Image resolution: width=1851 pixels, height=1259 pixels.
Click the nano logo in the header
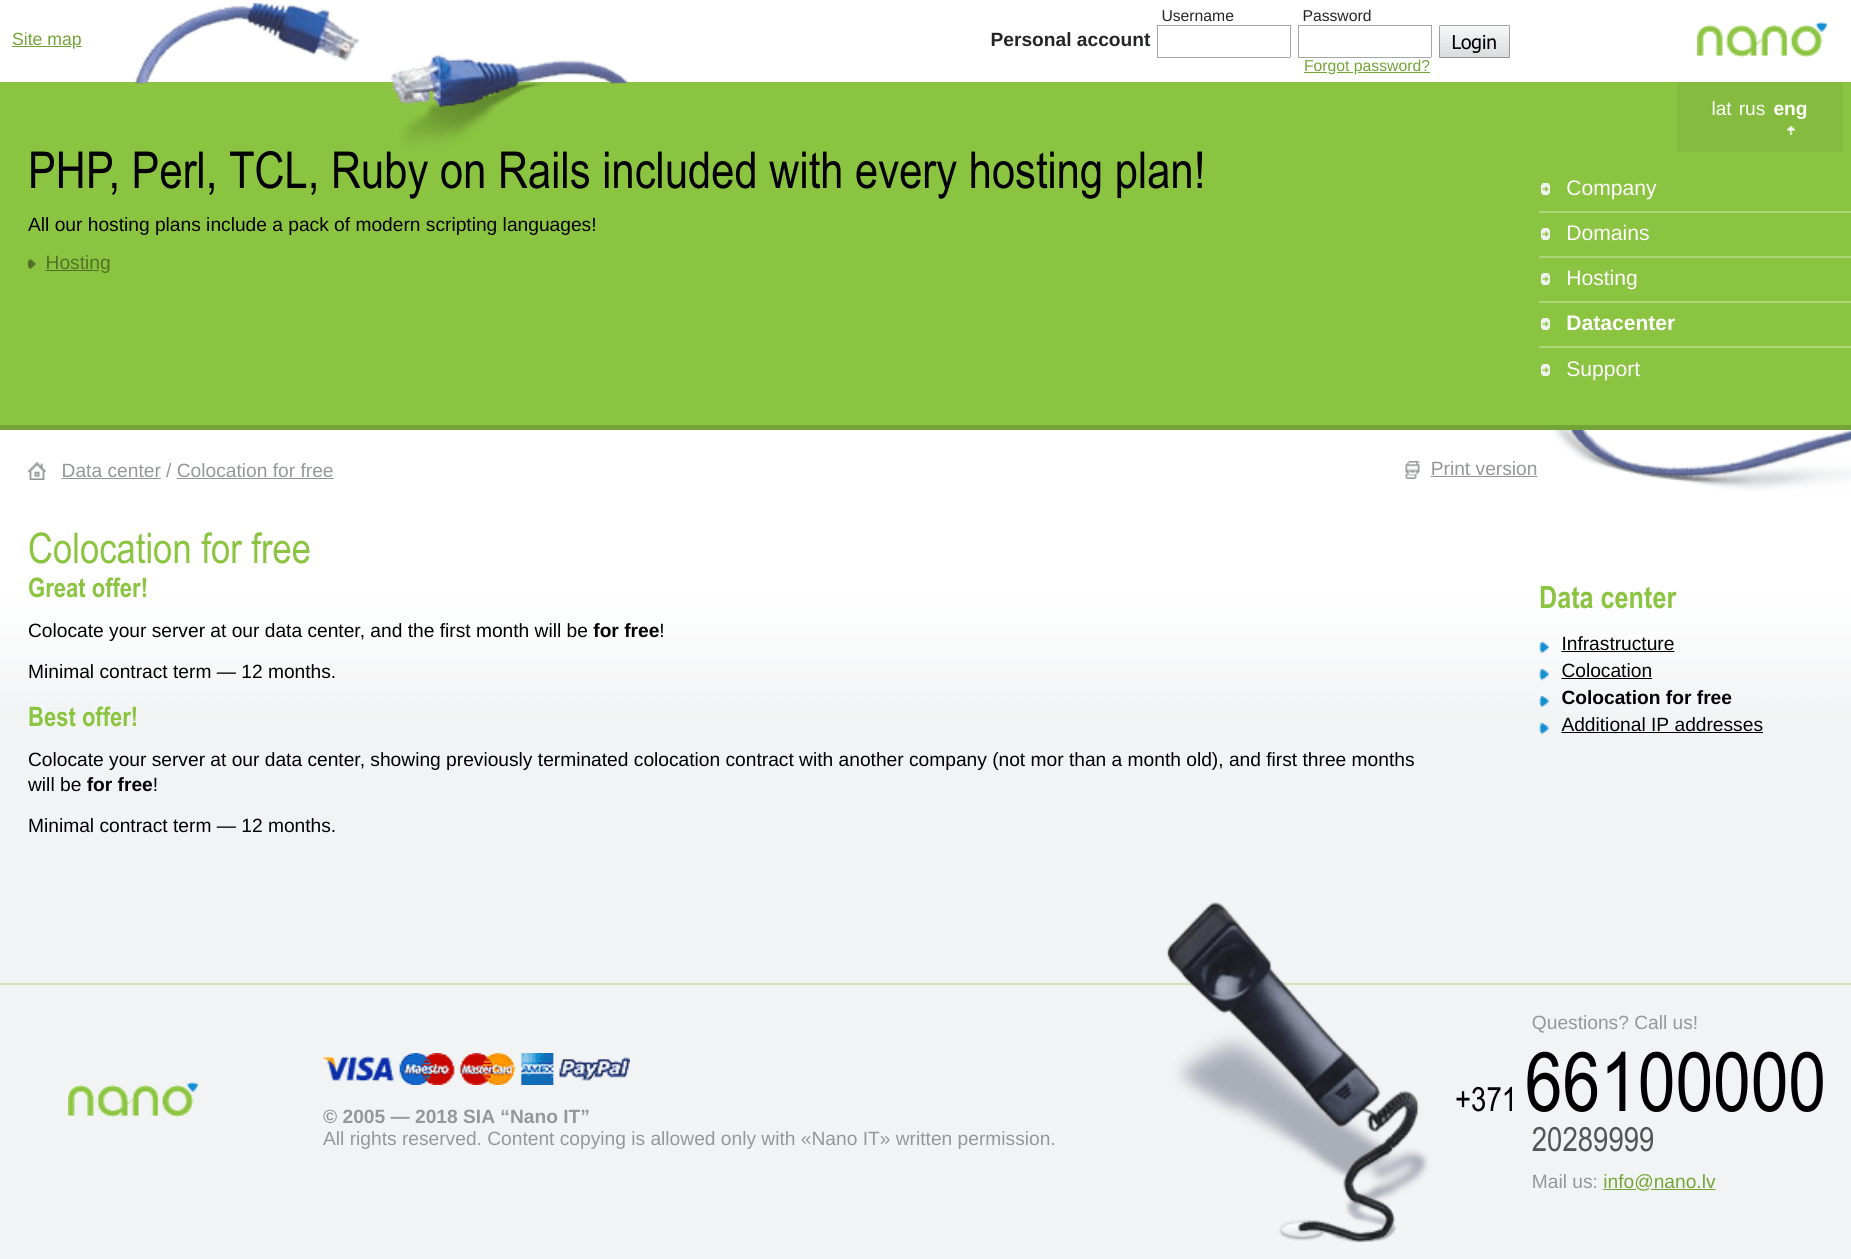pos(1761,39)
